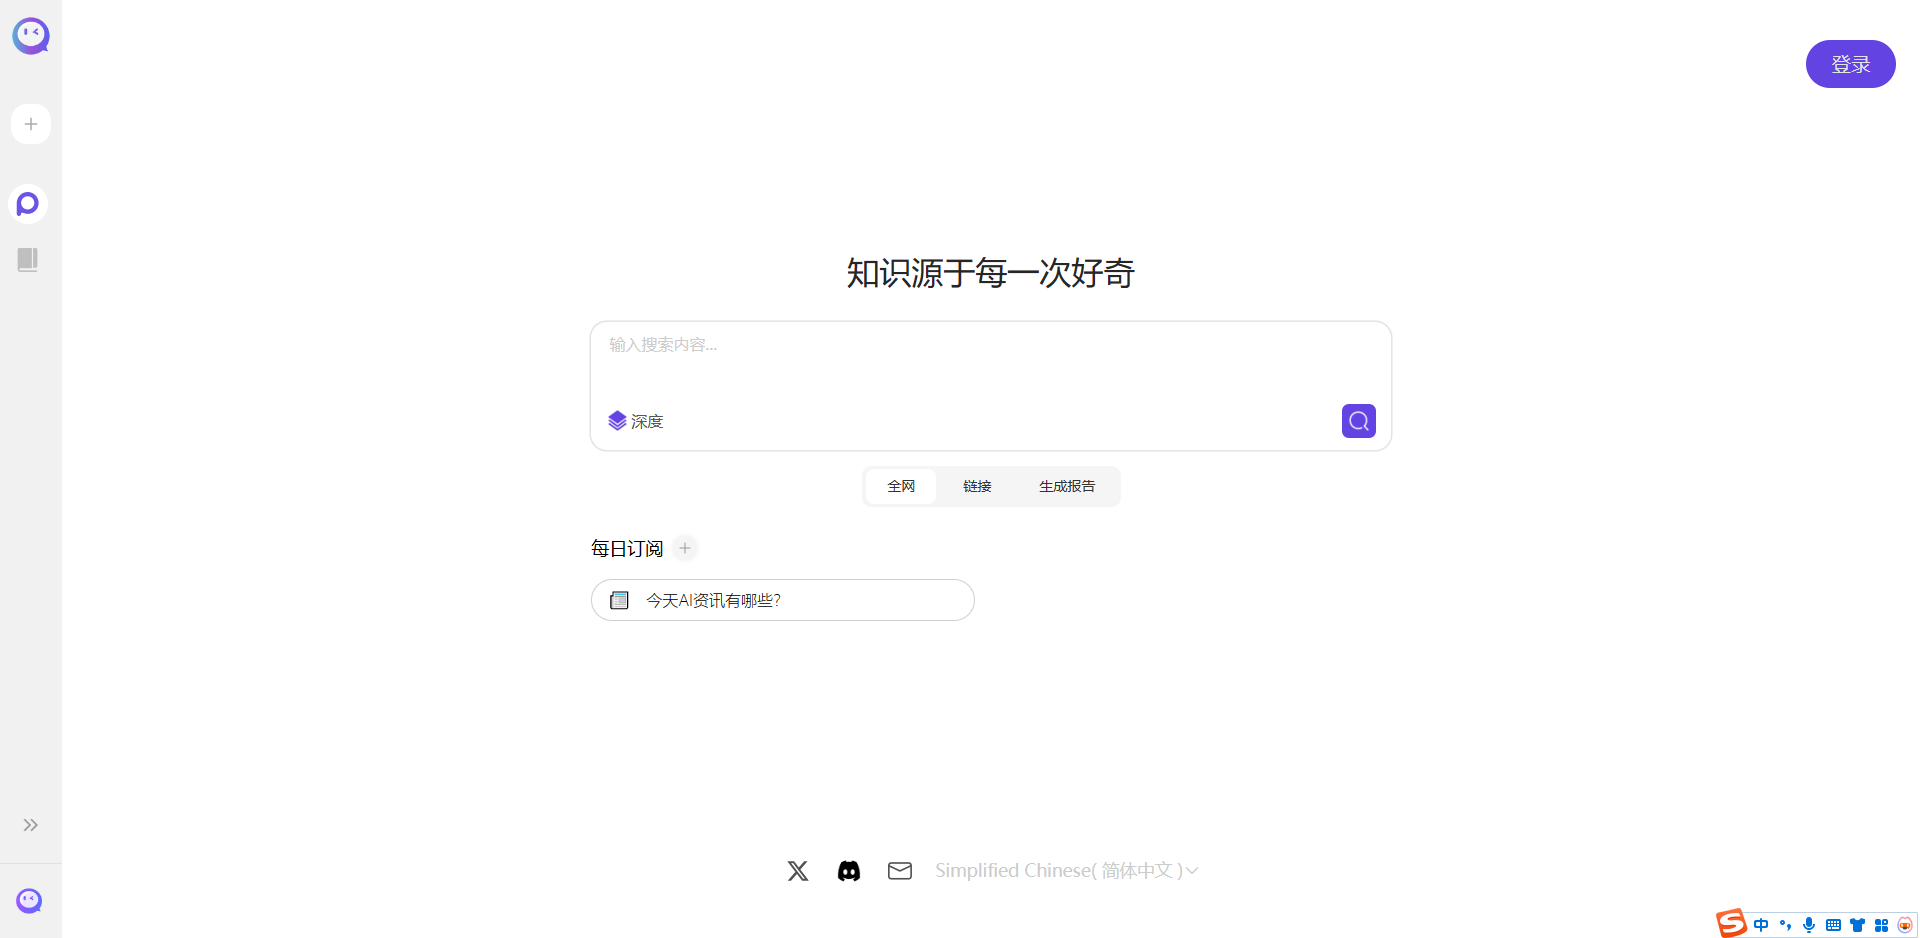
Task: Expand the Simplified Chinese language dropdown
Action: [1066, 871]
